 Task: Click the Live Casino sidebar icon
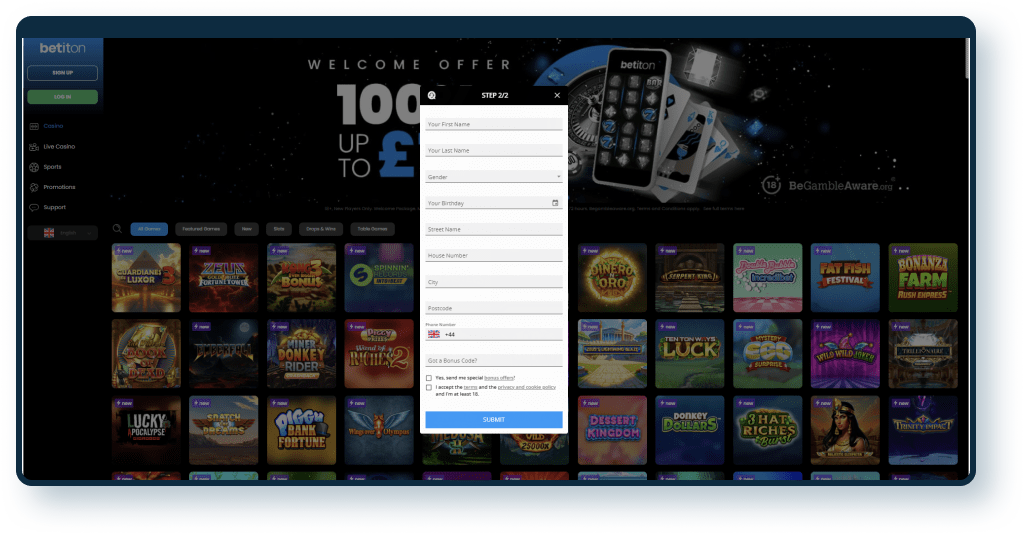34,147
